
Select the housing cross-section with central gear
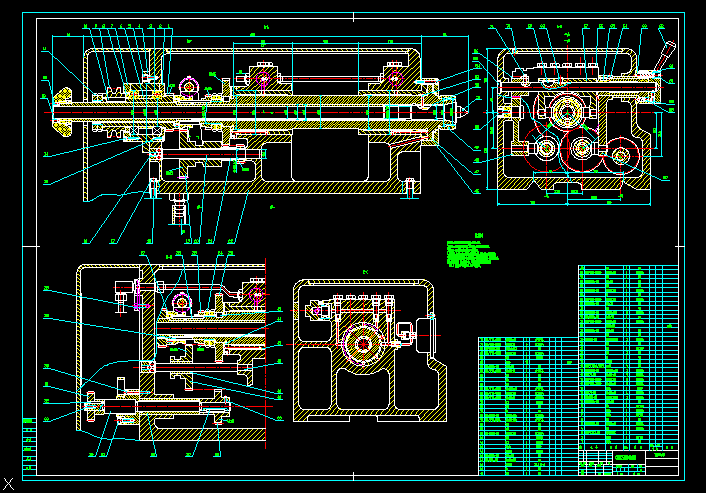click(370, 351)
